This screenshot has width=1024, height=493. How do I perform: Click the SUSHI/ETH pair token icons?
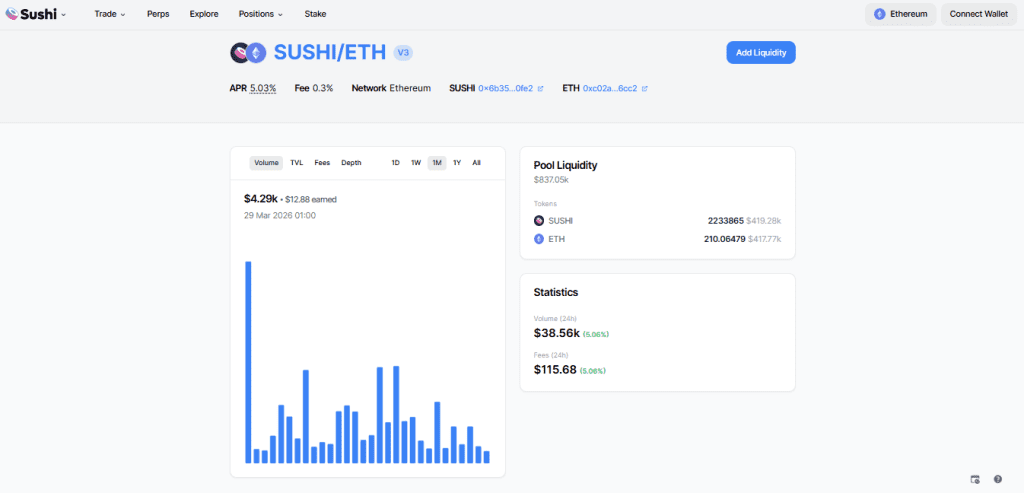[249, 53]
